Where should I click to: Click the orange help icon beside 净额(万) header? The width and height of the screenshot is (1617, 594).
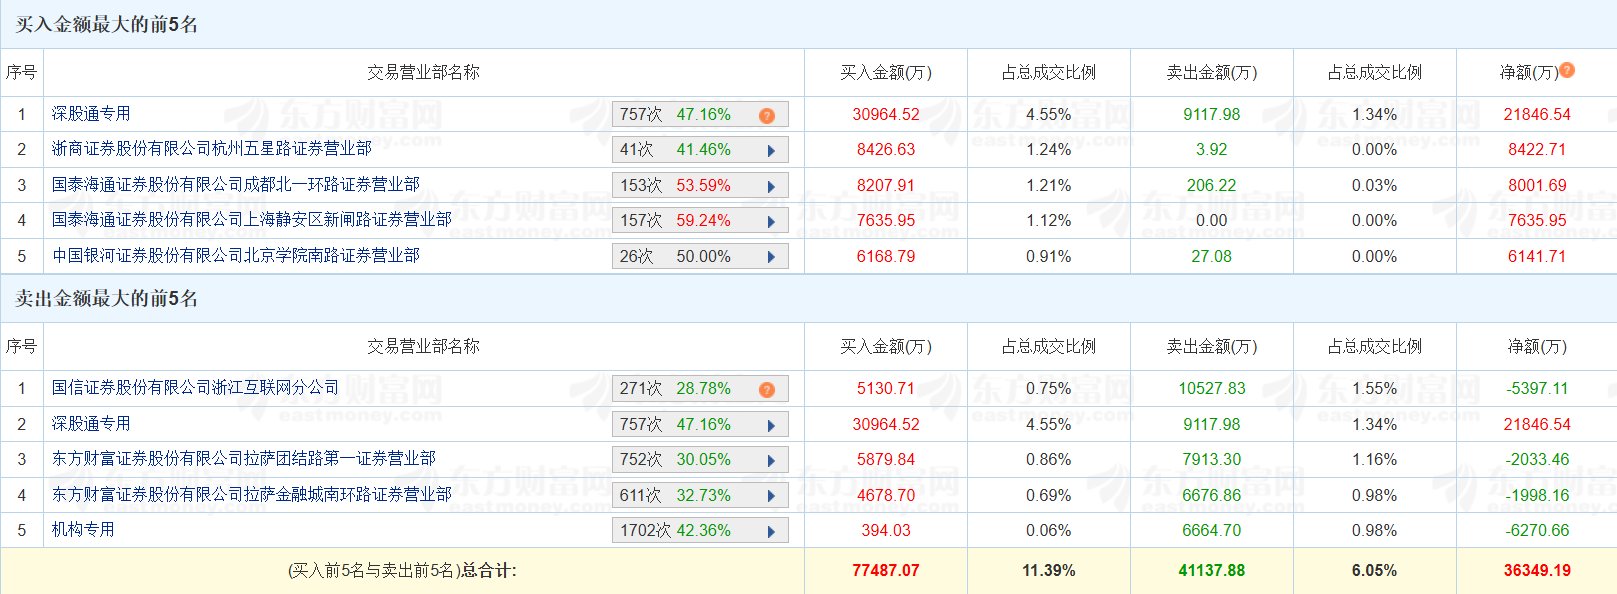1567,70
